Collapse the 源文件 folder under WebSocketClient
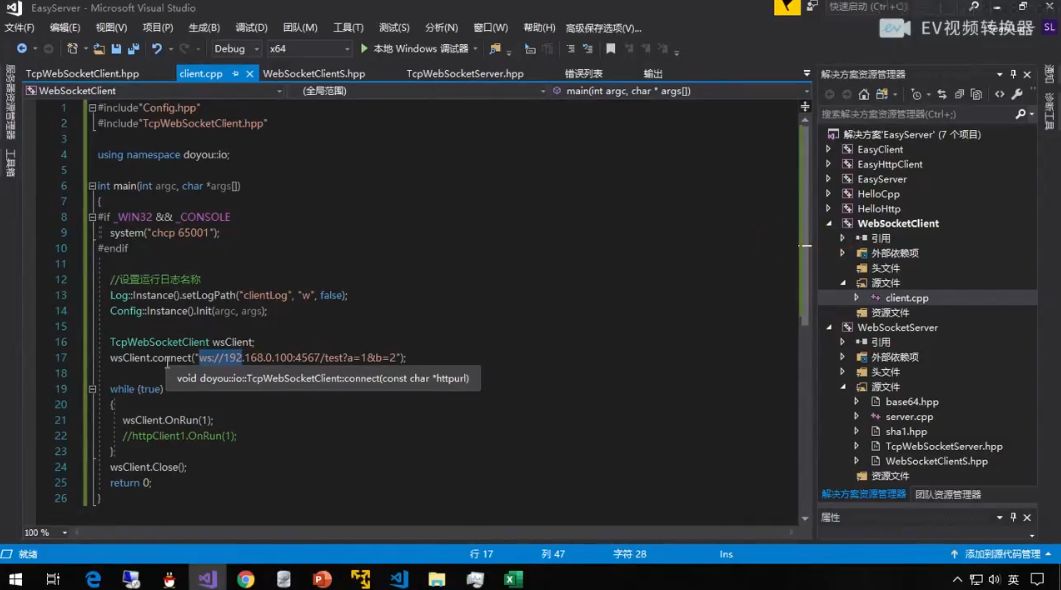The height and width of the screenshot is (590, 1061). coord(845,282)
